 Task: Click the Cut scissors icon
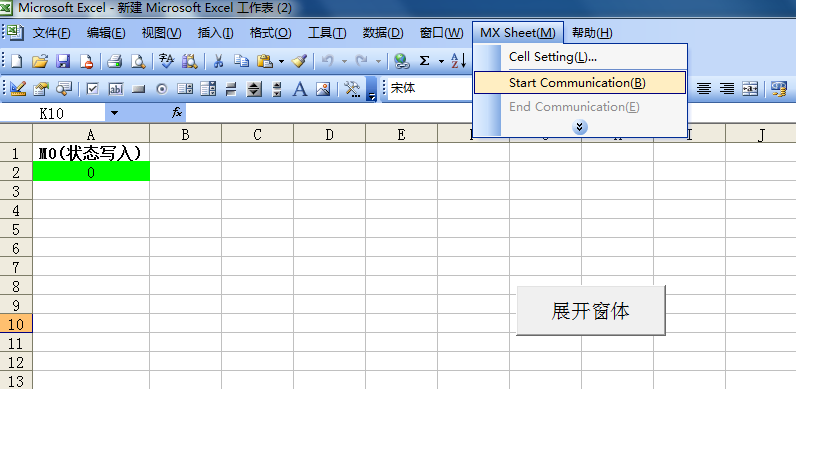(x=217, y=61)
